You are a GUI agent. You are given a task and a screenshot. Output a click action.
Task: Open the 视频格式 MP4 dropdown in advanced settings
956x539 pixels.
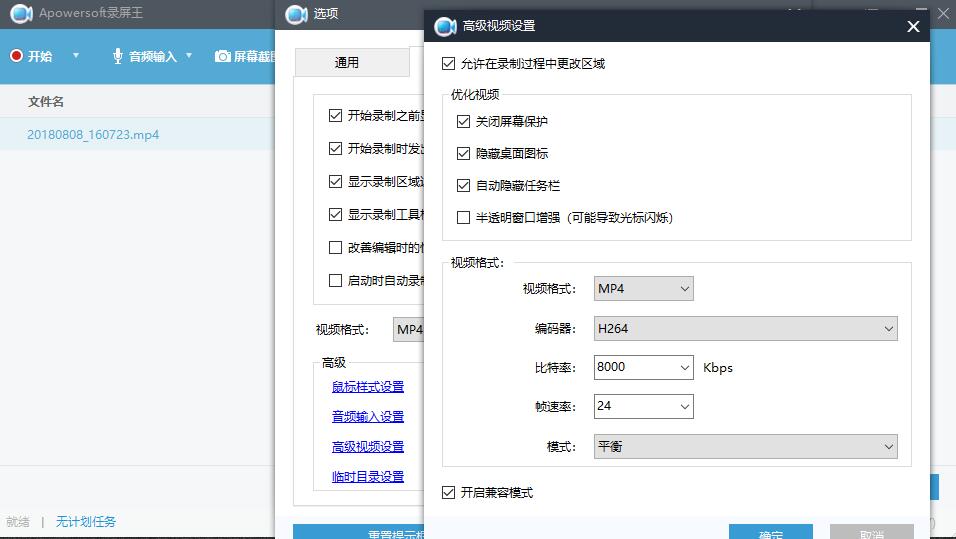pyautogui.click(x=643, y=288)
